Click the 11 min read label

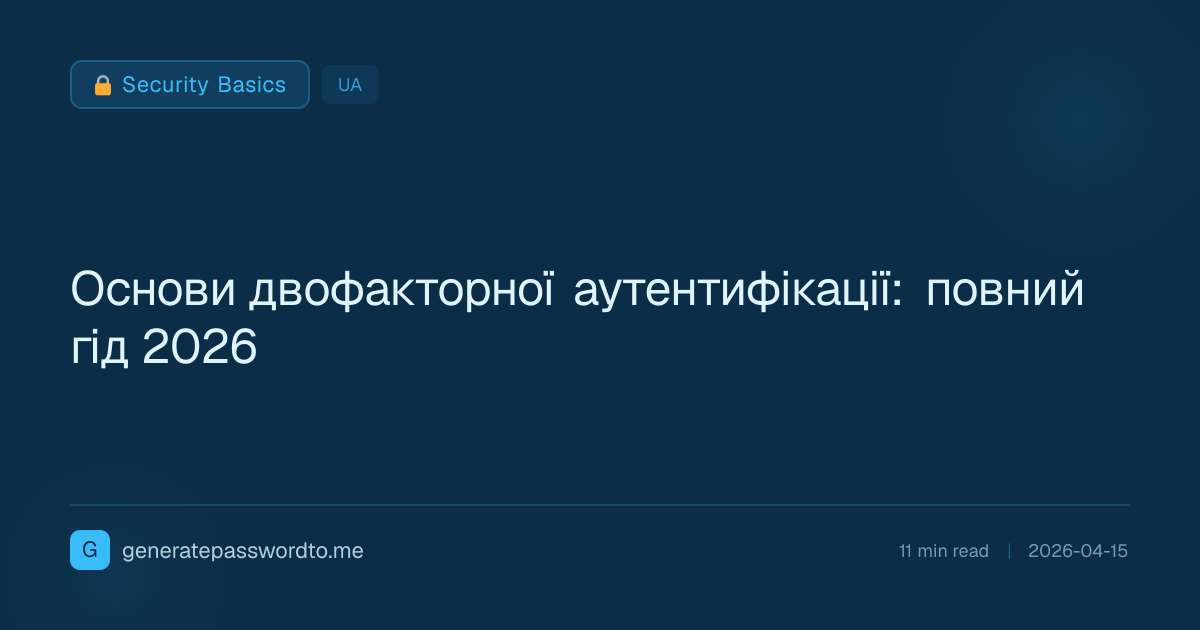pyautogui.click(x=943, y=551)
